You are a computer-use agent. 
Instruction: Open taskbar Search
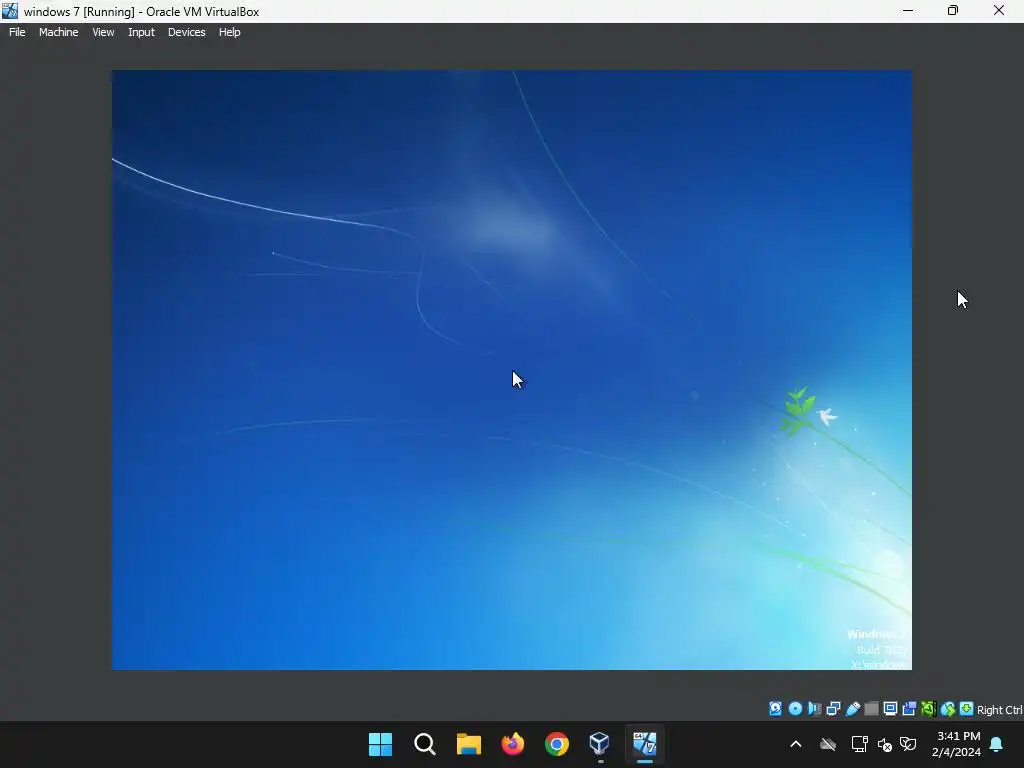pos(424,744)
